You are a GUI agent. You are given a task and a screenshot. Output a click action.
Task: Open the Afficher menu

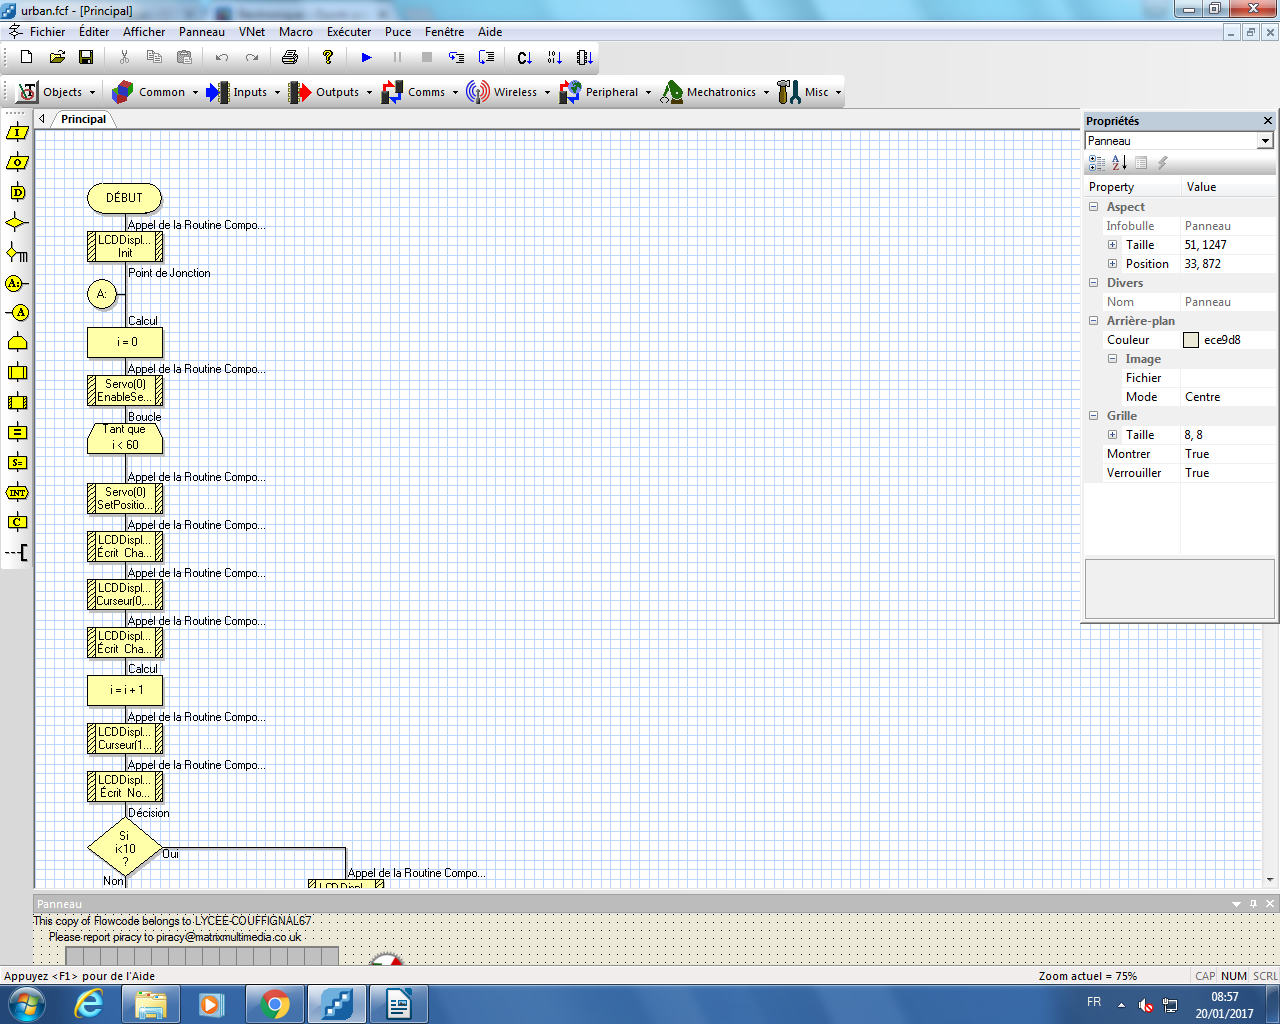coord(144,32)
